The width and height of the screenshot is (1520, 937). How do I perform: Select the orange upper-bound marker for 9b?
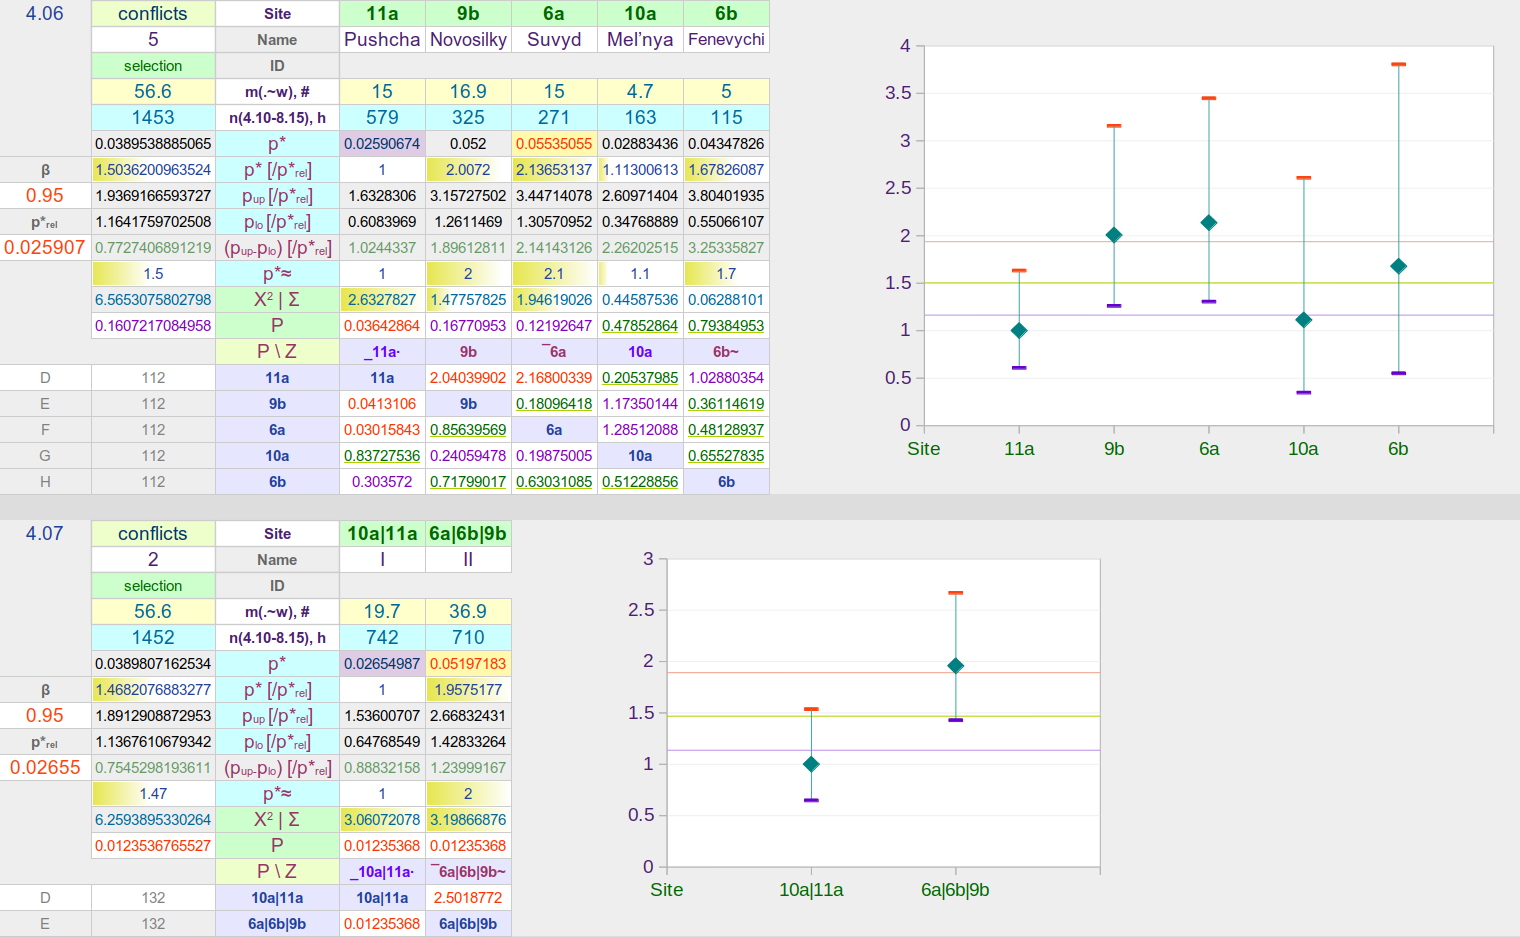point(1114,126)
